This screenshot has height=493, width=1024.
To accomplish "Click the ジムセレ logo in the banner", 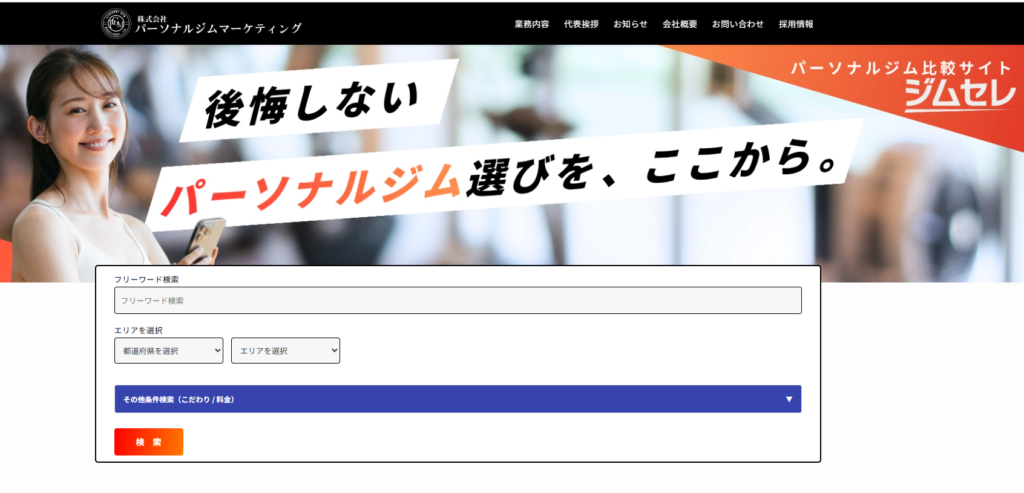I will (959, 95).
